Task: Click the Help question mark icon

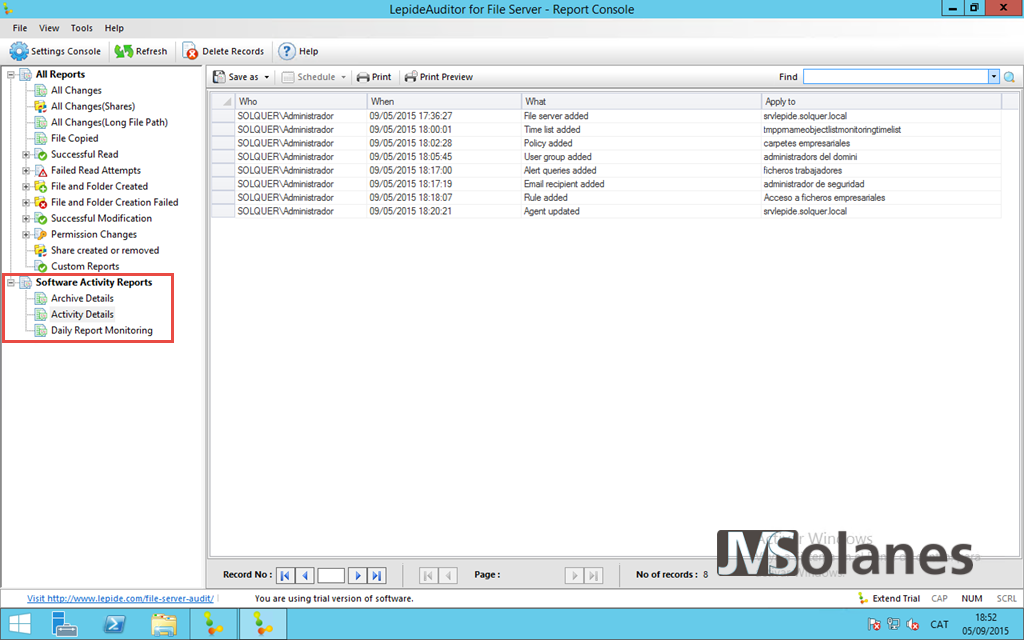Action: [x=287, y=51]
